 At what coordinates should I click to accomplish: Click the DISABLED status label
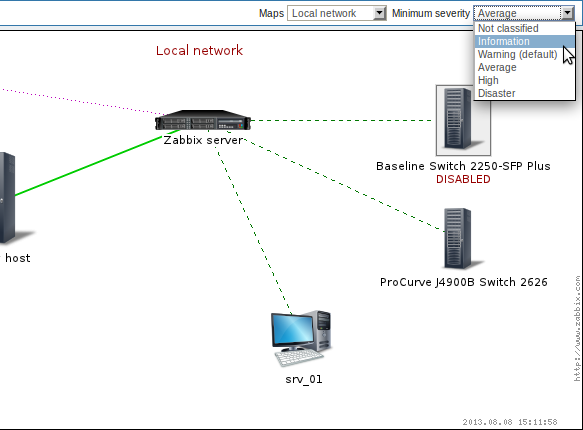point(463,179)
